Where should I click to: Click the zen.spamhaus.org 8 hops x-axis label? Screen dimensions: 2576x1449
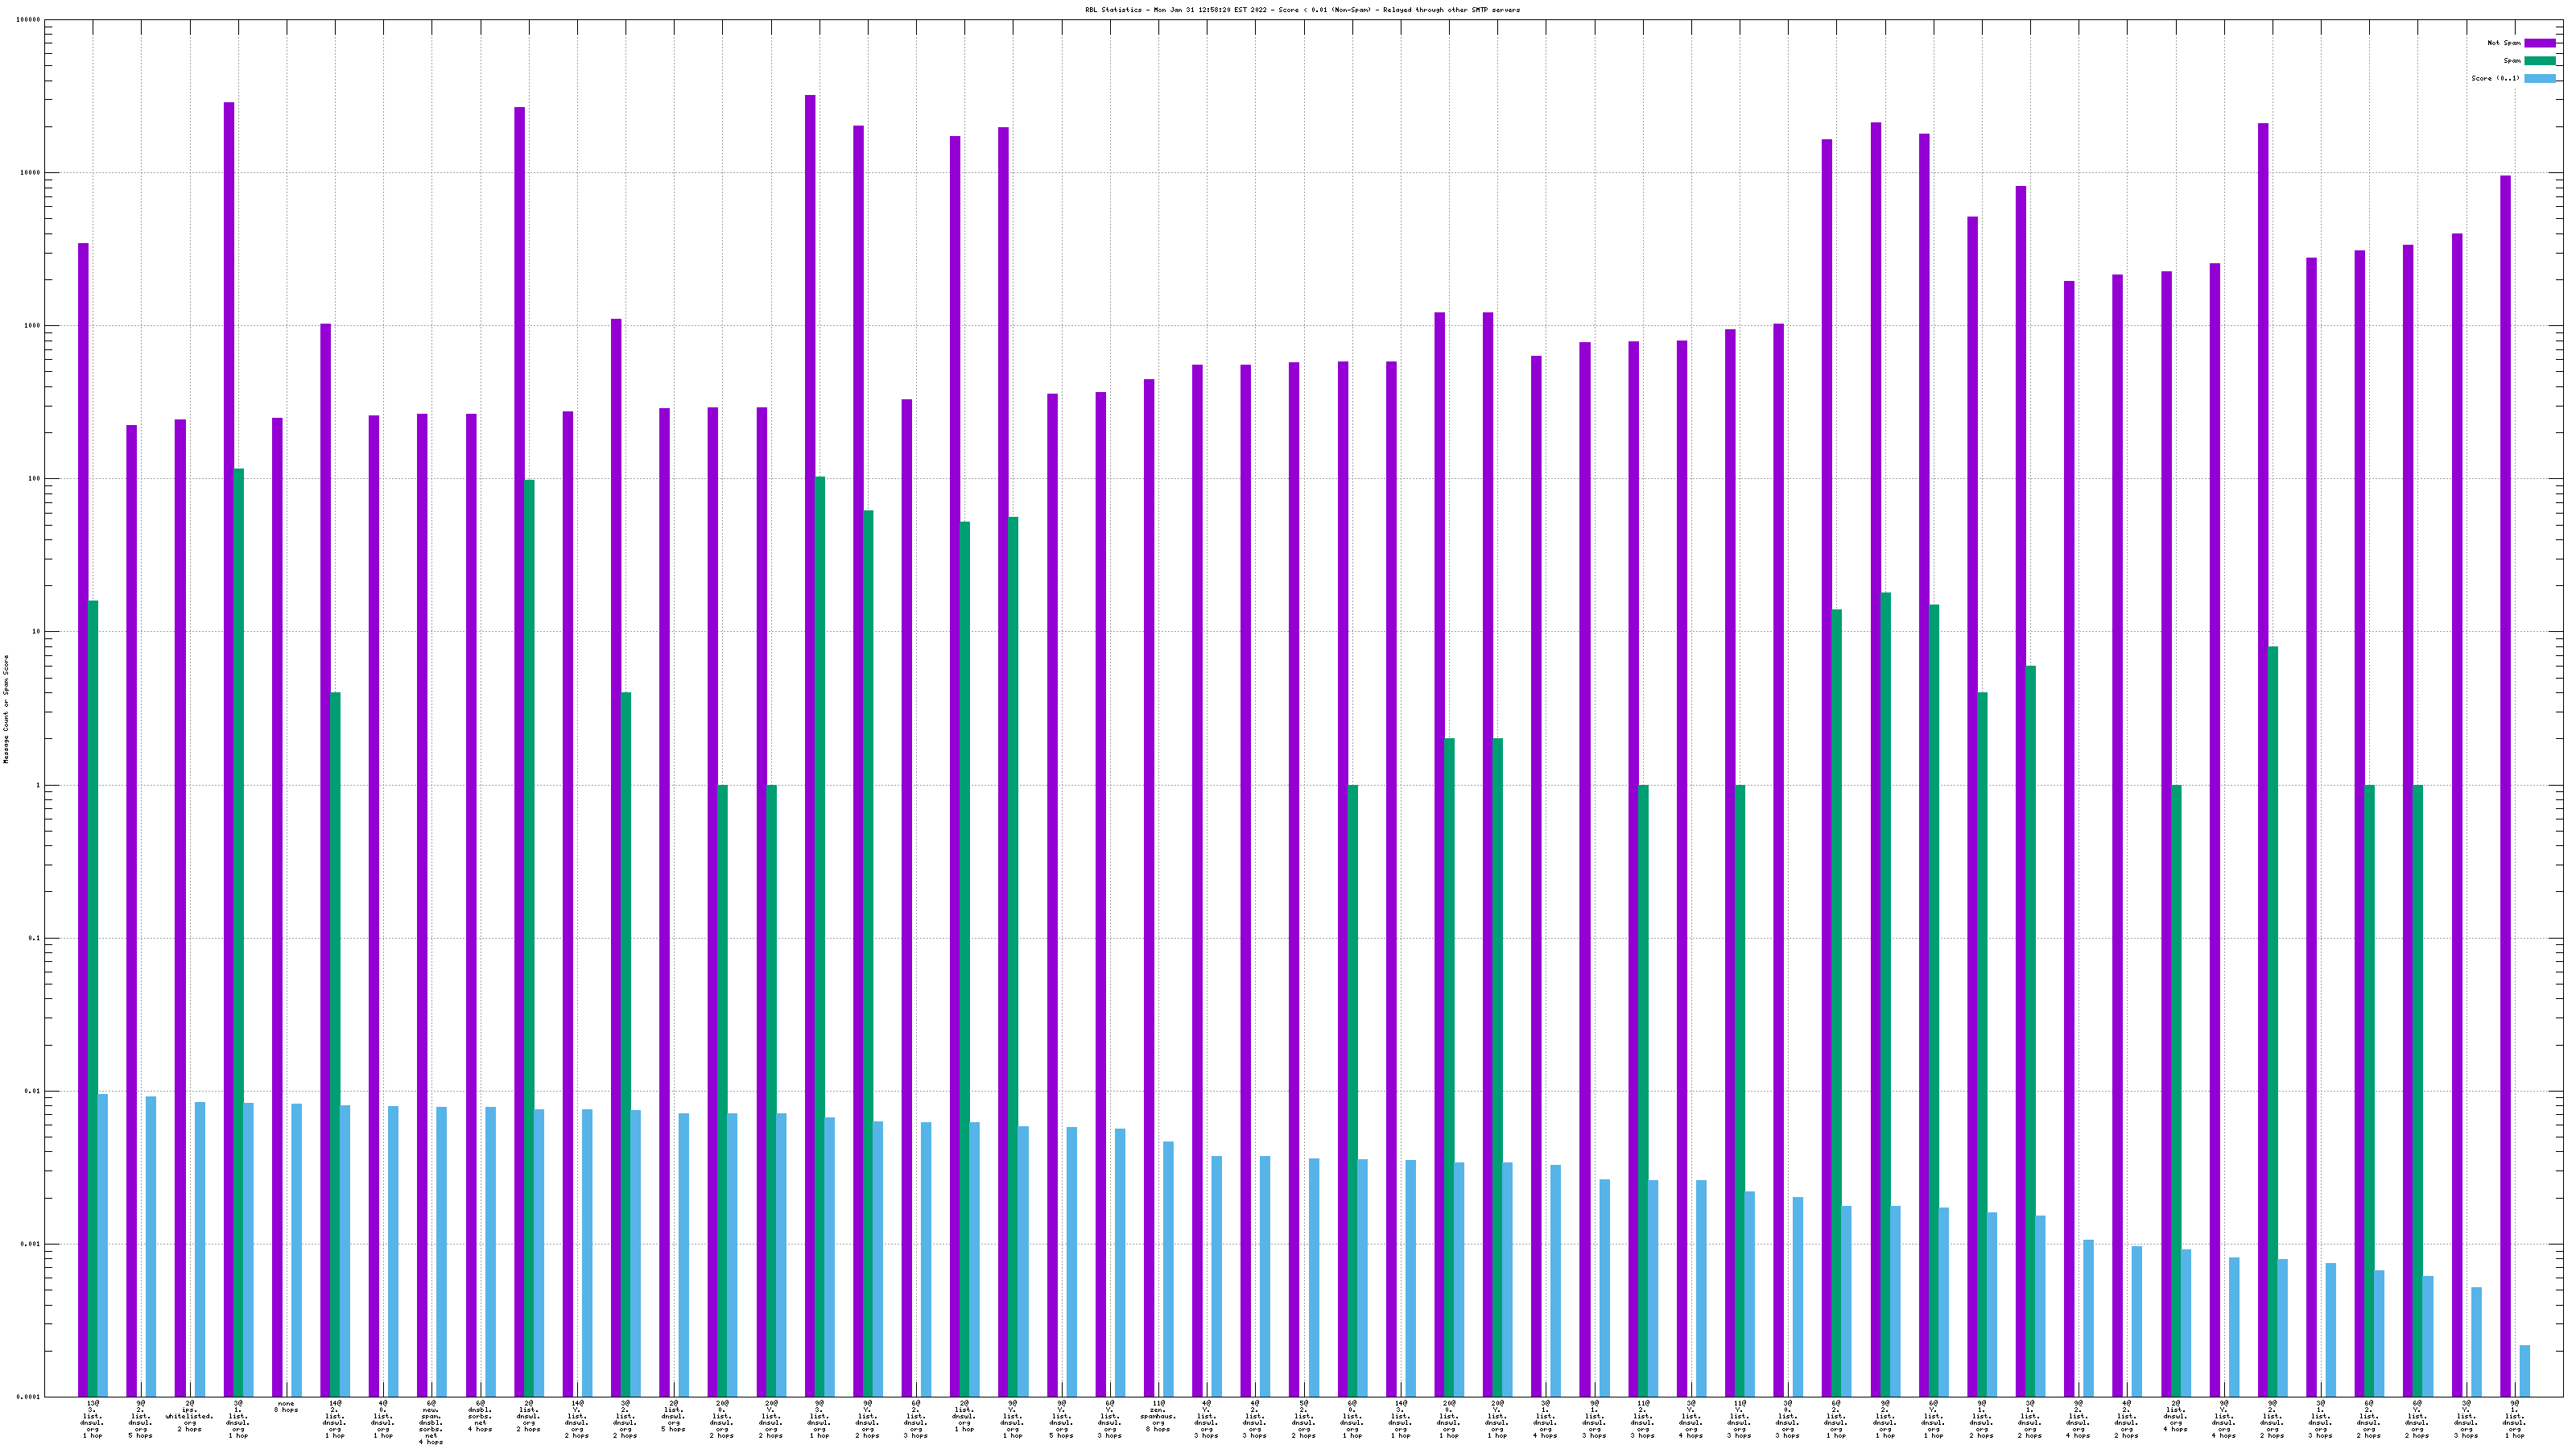(1158, 1416)
